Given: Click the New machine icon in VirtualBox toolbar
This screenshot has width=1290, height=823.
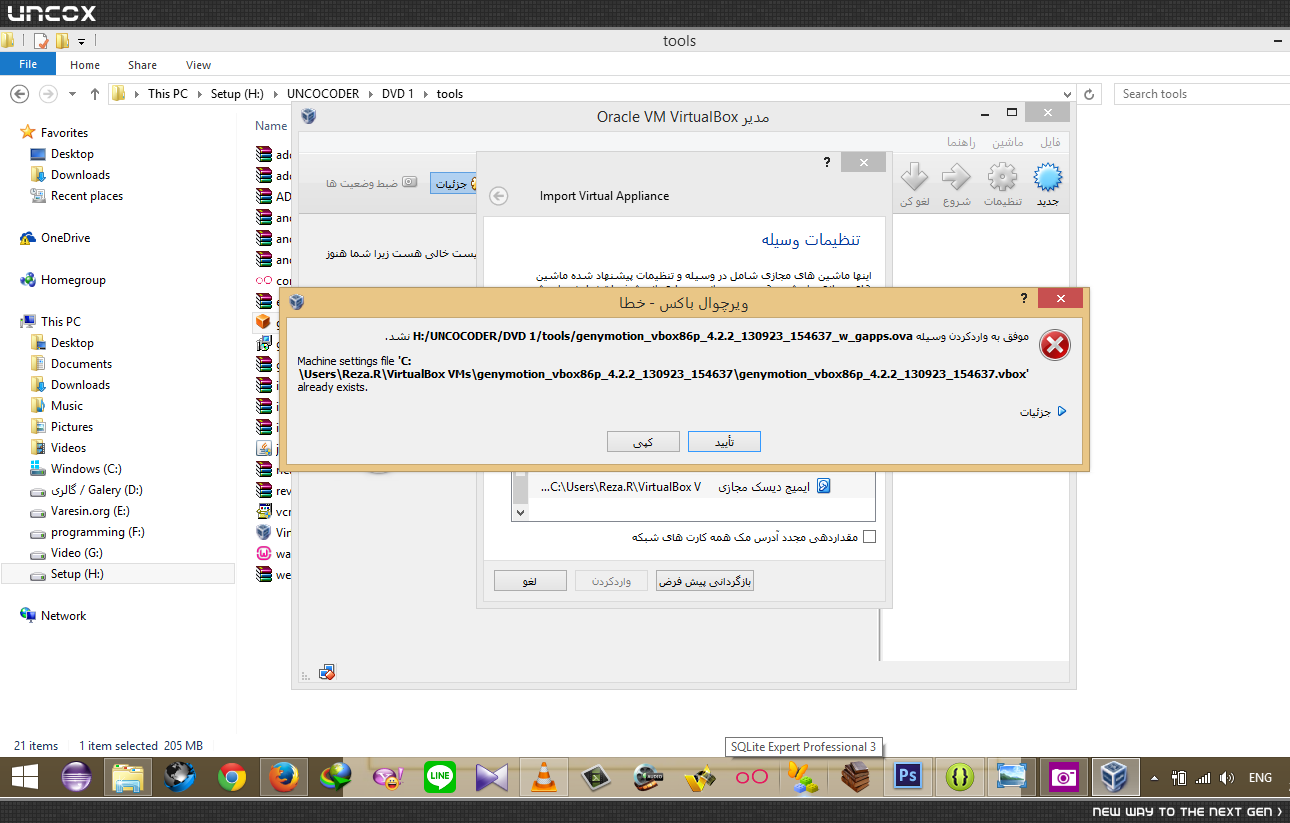Looking at the screenshot, I should coord(1047,178).
